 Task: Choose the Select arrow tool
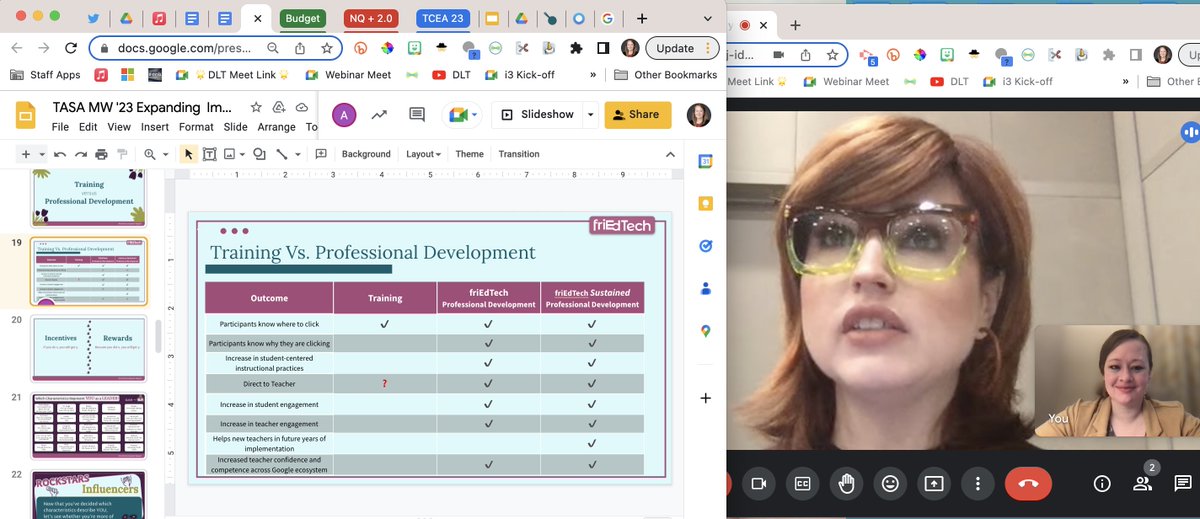coord(188,154)
